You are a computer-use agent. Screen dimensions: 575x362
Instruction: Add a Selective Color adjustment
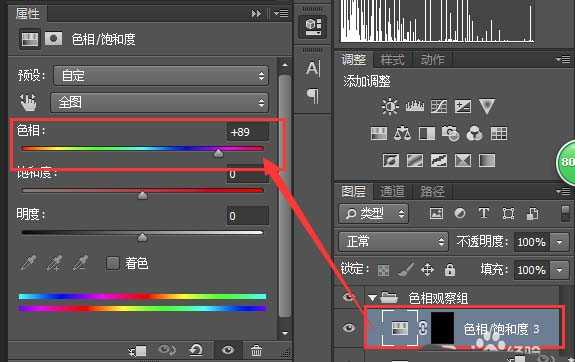463,161
